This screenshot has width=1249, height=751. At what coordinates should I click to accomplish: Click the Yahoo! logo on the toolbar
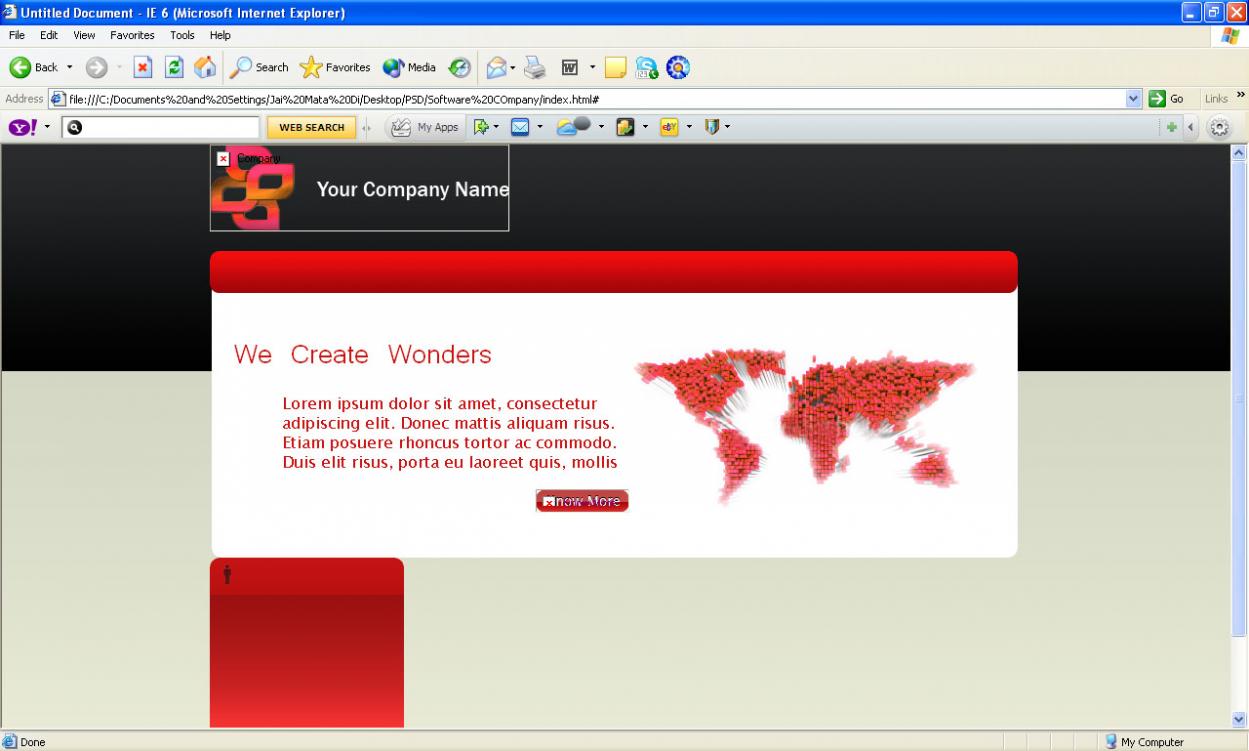(23, 127)
